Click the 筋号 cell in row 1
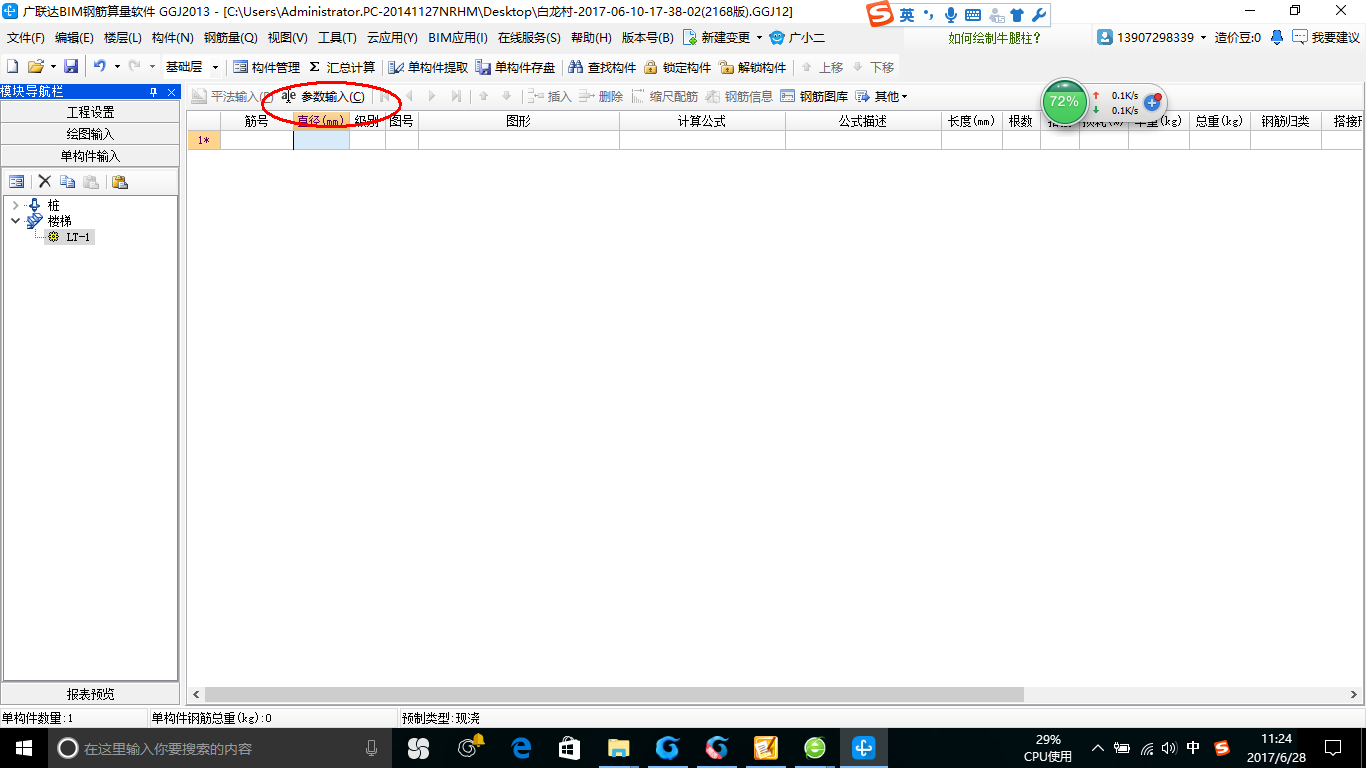 pos(257,140)
